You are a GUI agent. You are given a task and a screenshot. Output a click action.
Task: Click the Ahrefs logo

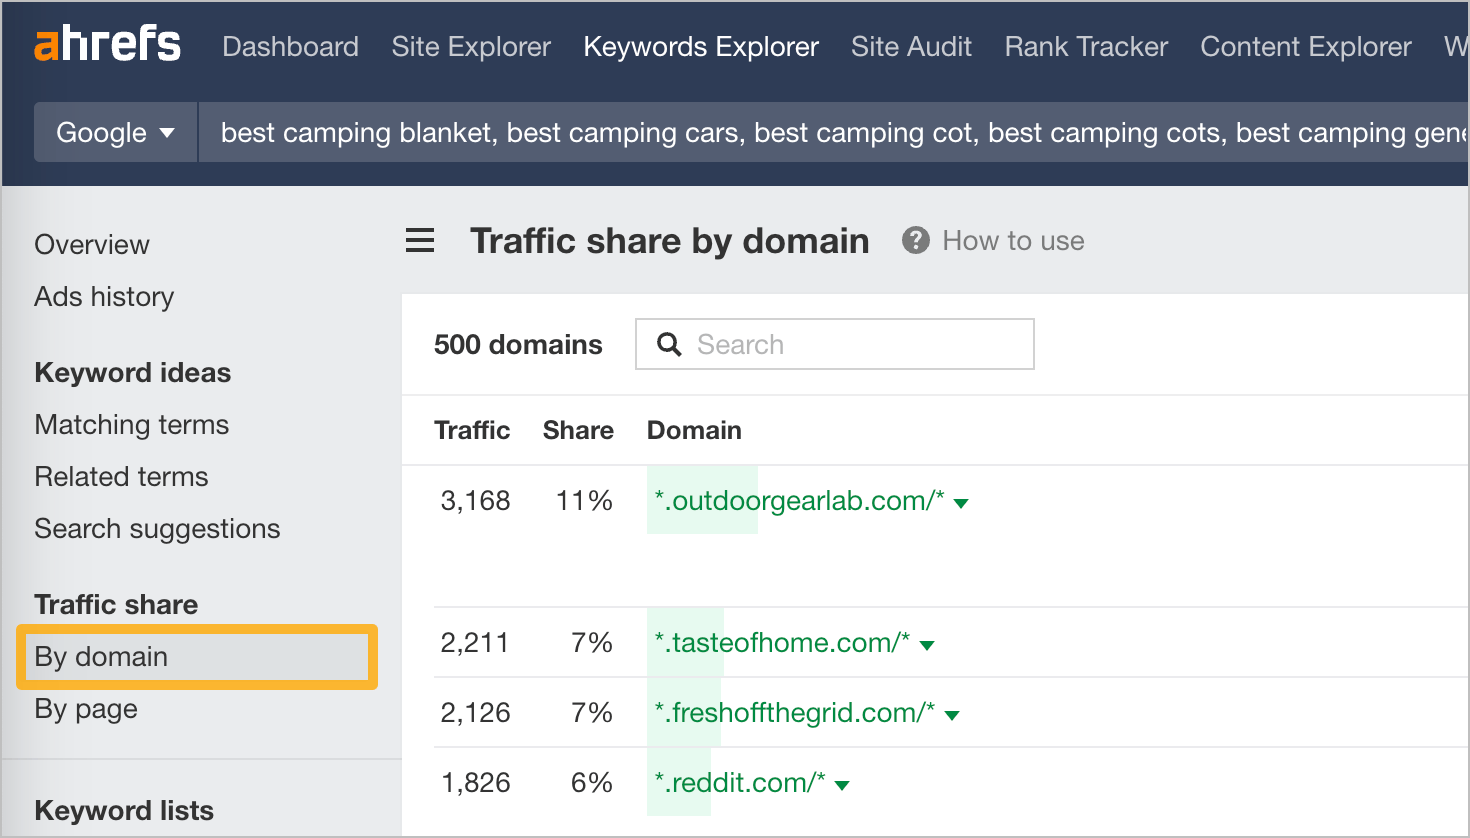[108, 45]
